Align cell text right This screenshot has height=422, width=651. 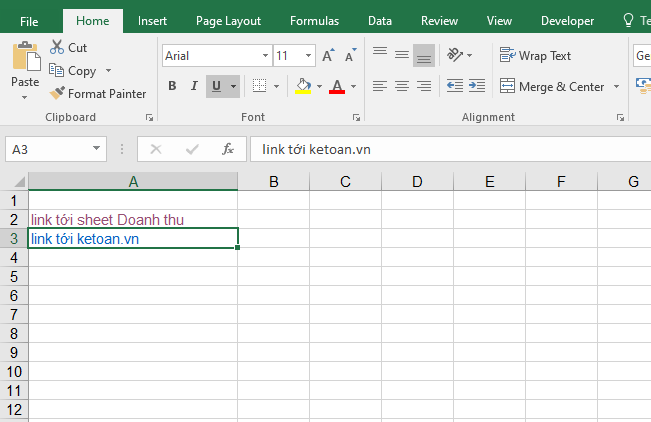click(423, 86)
